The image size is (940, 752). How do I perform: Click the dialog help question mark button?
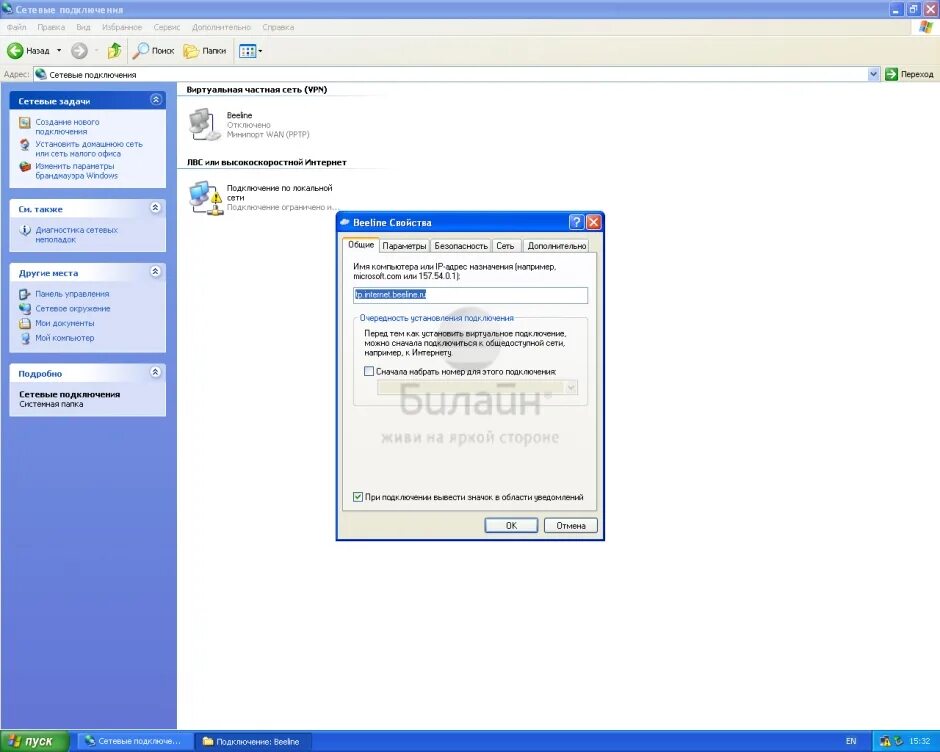click(576, 222)
